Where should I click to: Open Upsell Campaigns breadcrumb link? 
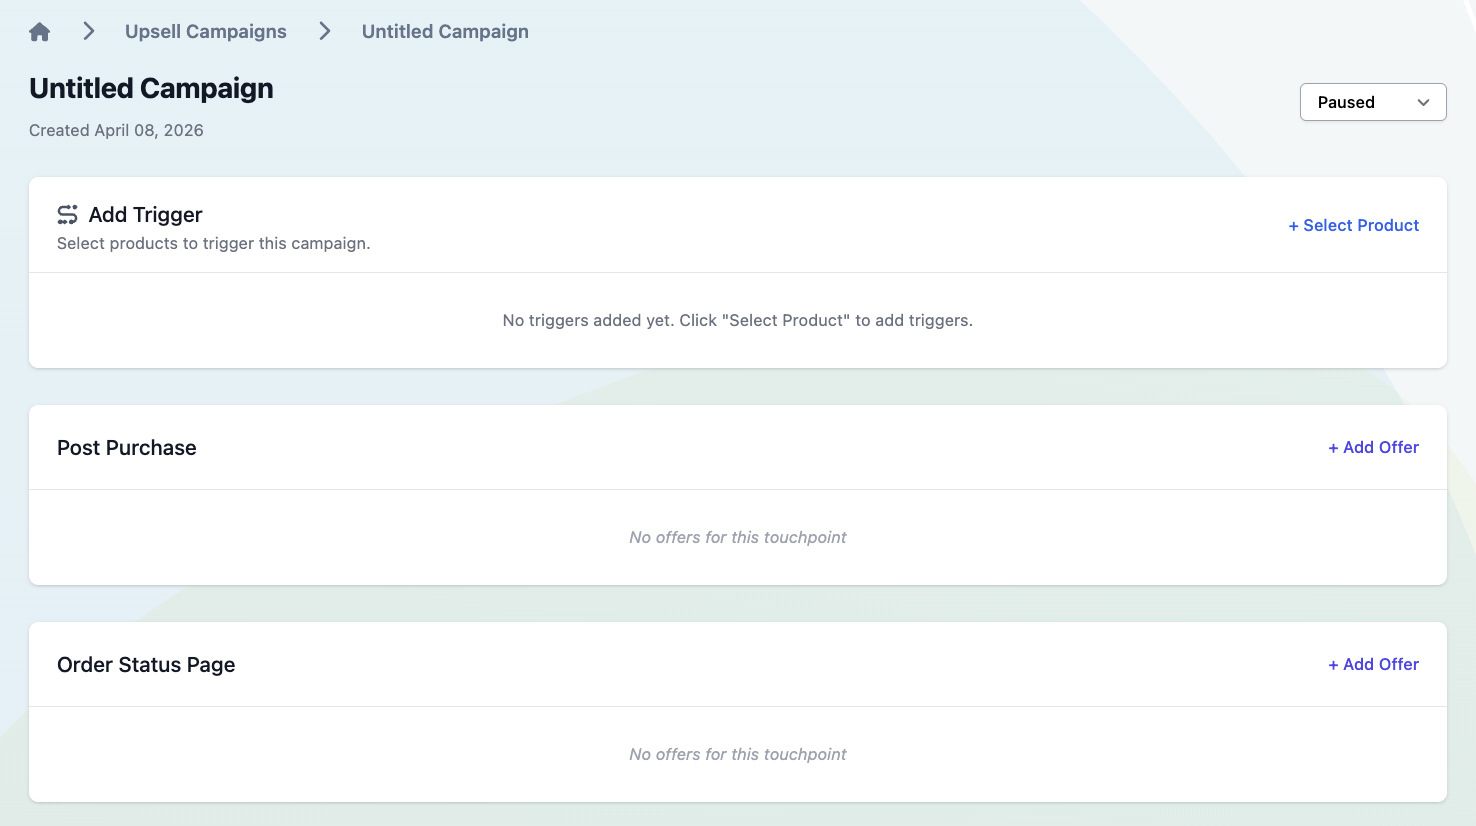206,32
